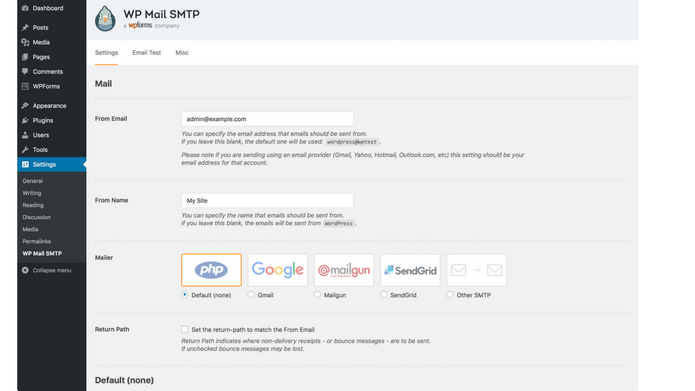Click the Appearance paintbrush icon

[x=25, y=106]
